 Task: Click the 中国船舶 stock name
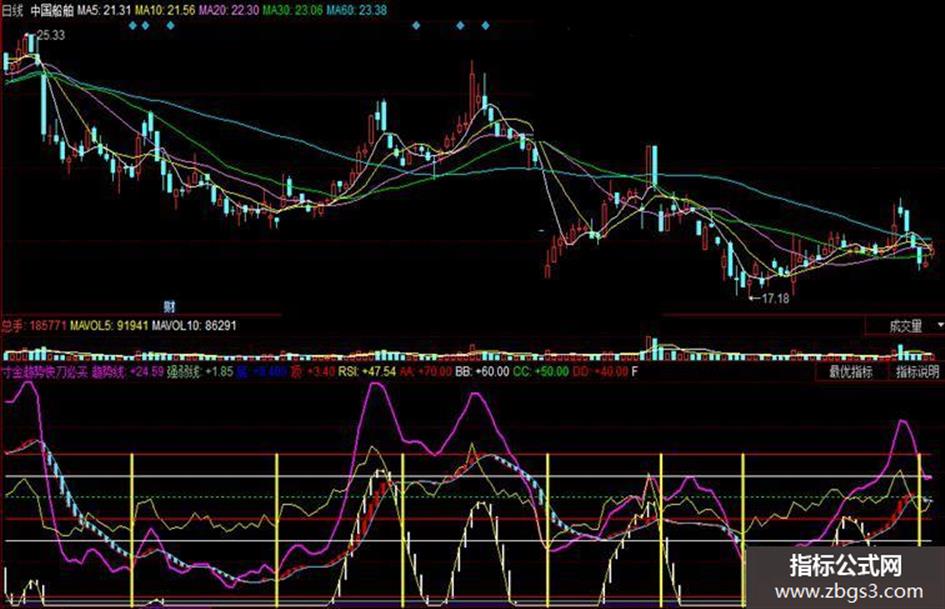(x=51, y=10)
